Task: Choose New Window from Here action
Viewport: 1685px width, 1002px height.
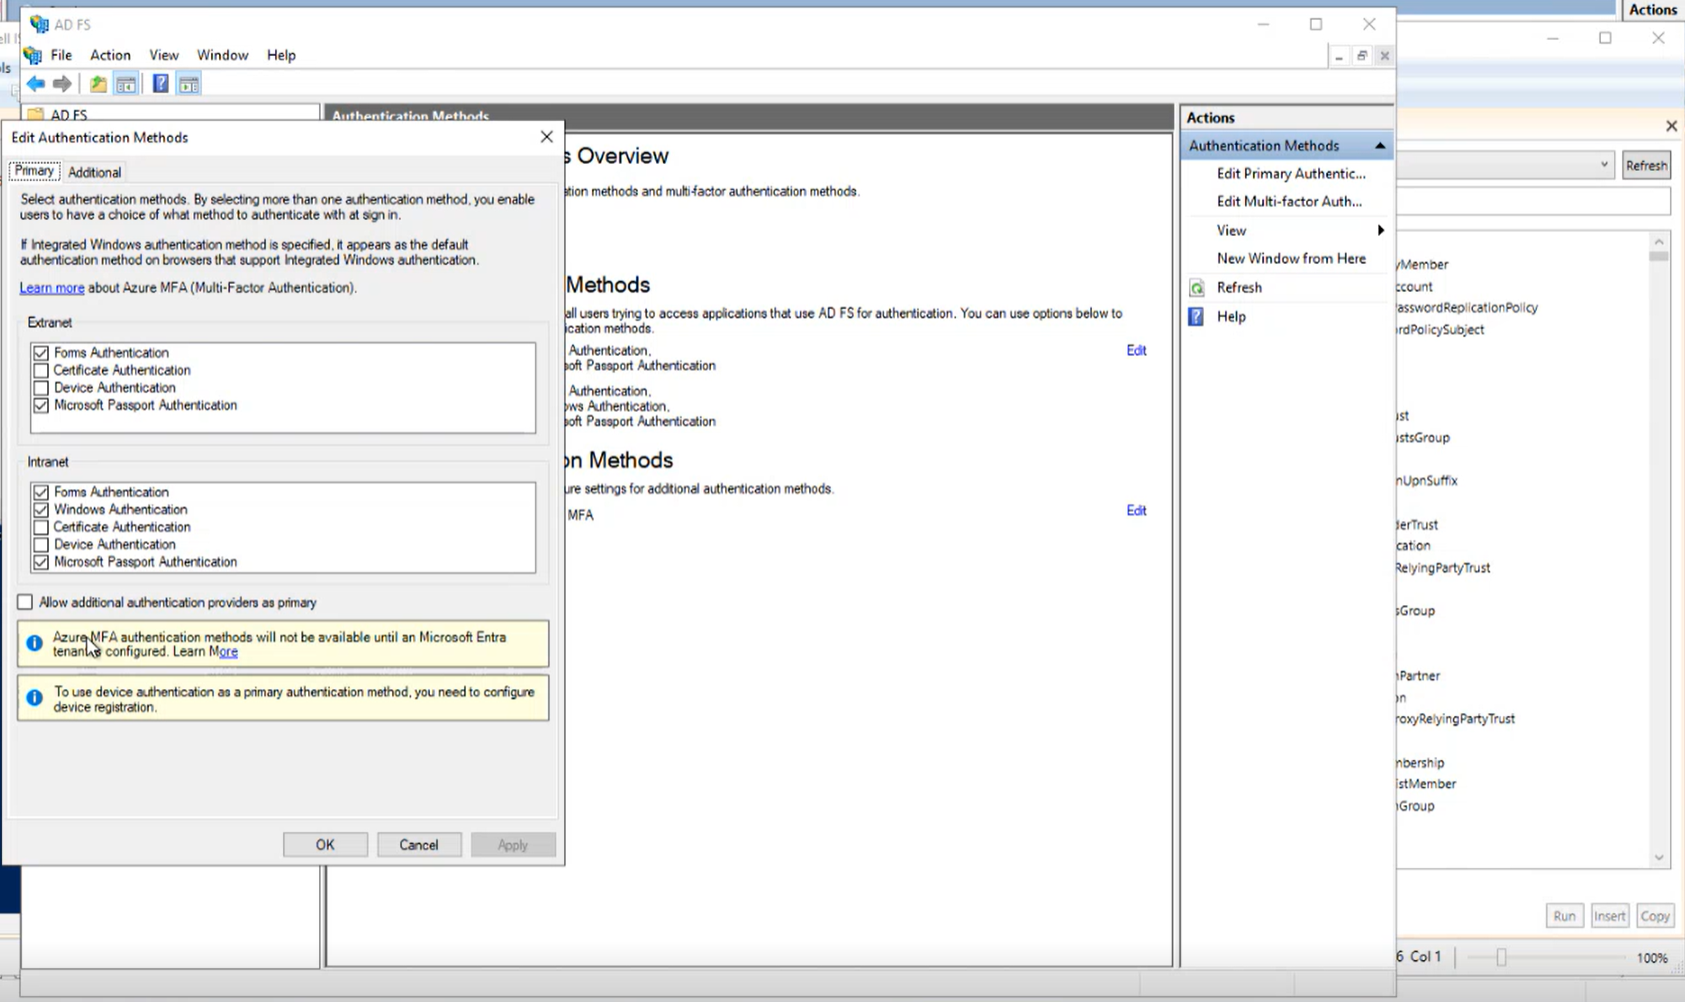Action: pyautogui.click(x=1291, y=259)
